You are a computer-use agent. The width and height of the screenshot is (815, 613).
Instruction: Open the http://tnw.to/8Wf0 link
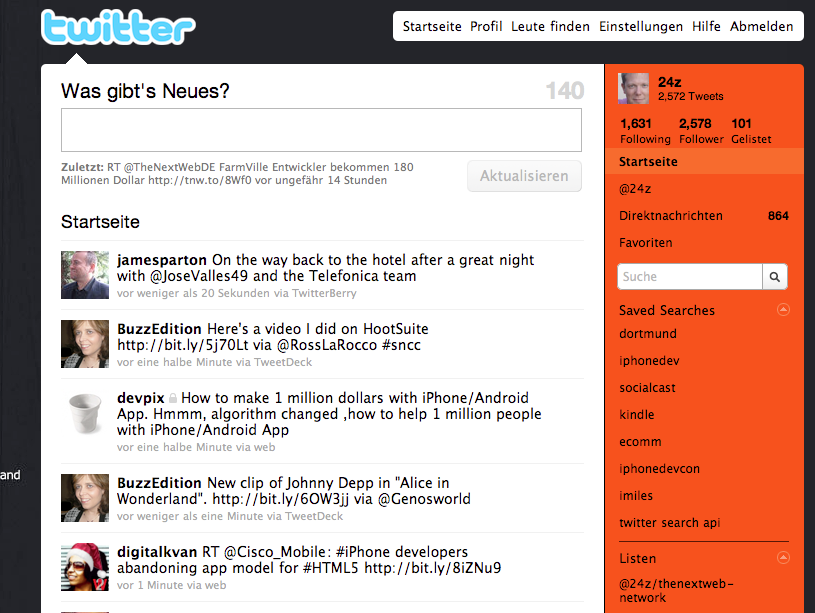[200, 180]
